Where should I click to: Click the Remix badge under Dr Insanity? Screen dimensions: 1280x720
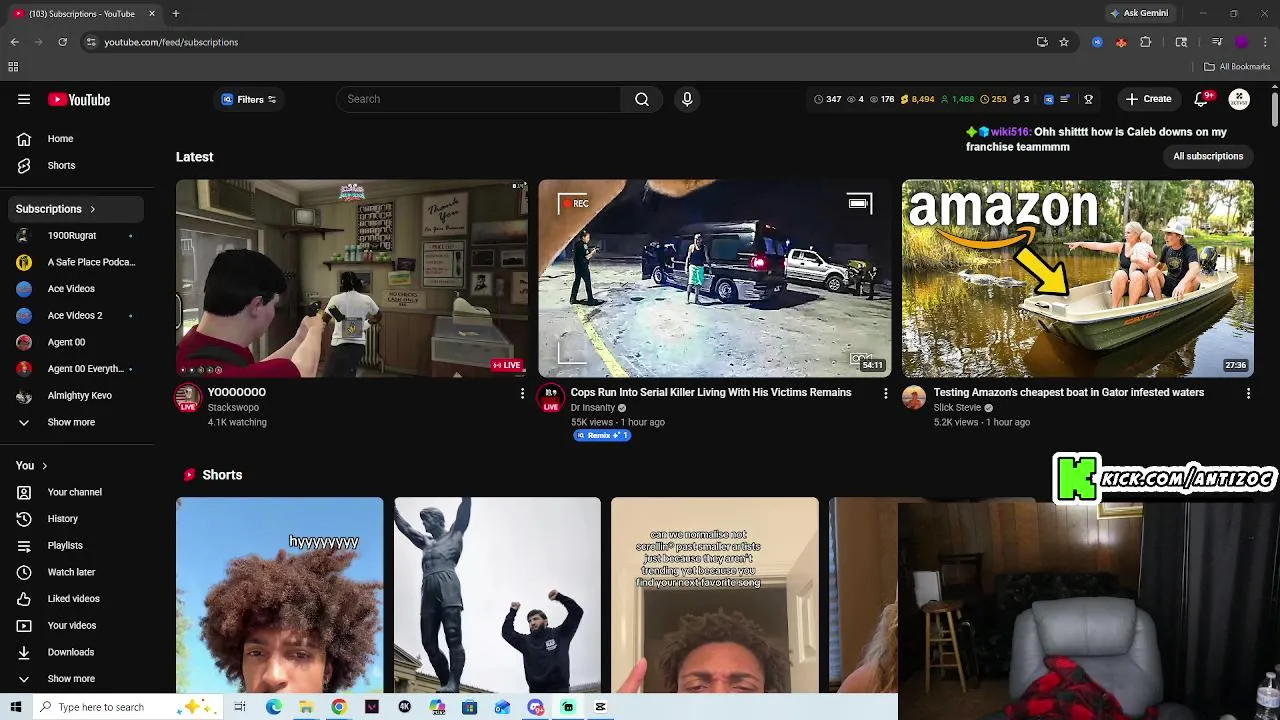(x=602, y=436)
